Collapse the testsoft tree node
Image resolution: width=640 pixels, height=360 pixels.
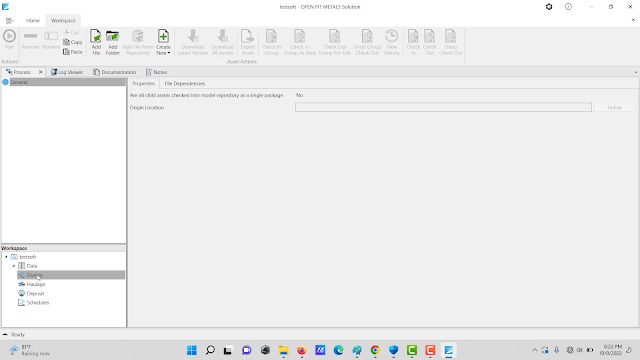(x=6, y=257)
